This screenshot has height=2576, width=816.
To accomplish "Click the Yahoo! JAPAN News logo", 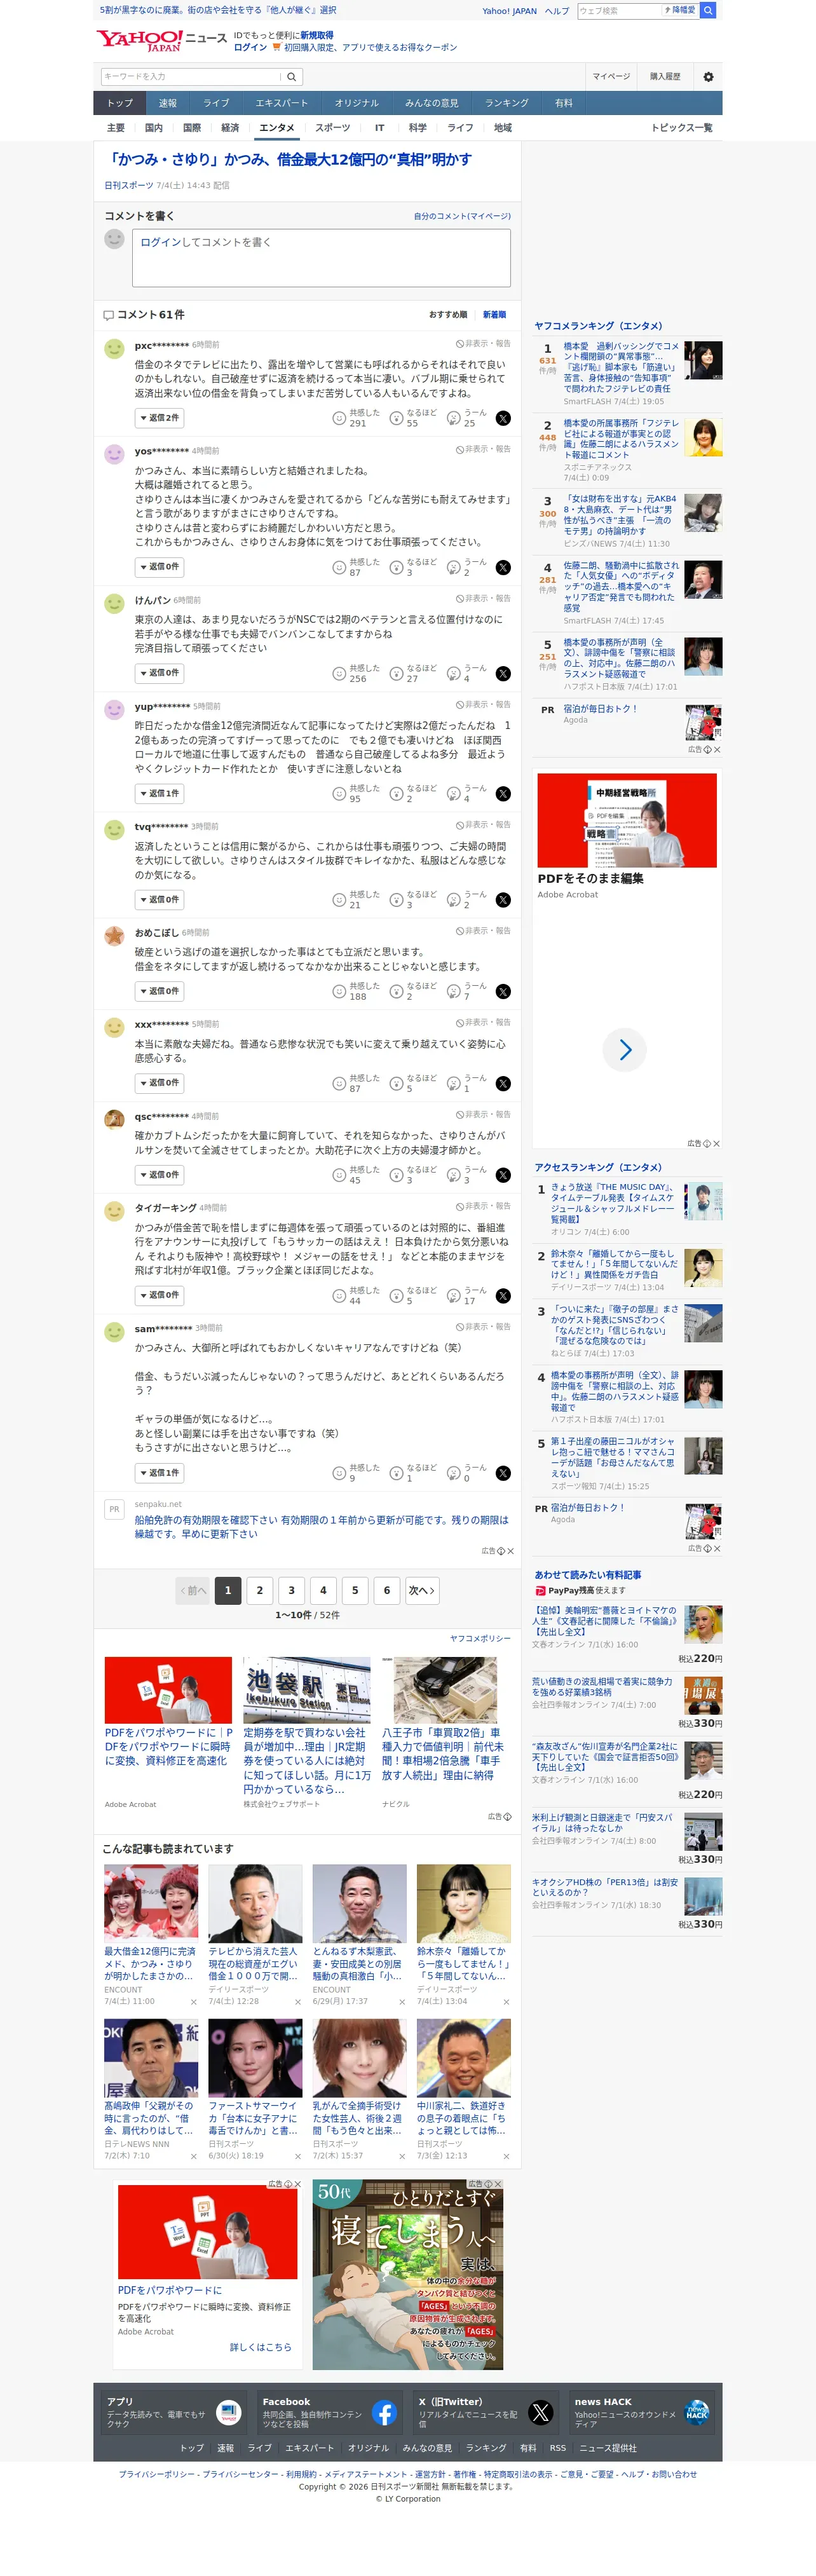I will [162, 39].
